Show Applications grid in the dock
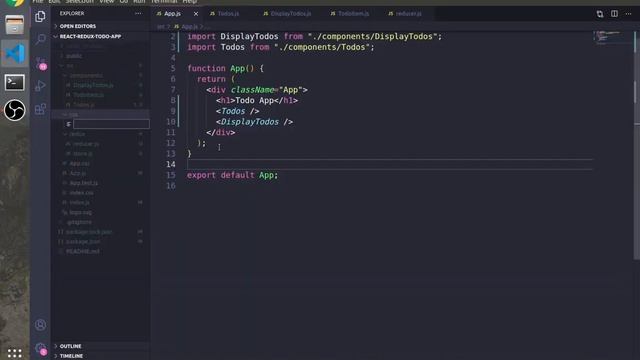 pos(14,353)
